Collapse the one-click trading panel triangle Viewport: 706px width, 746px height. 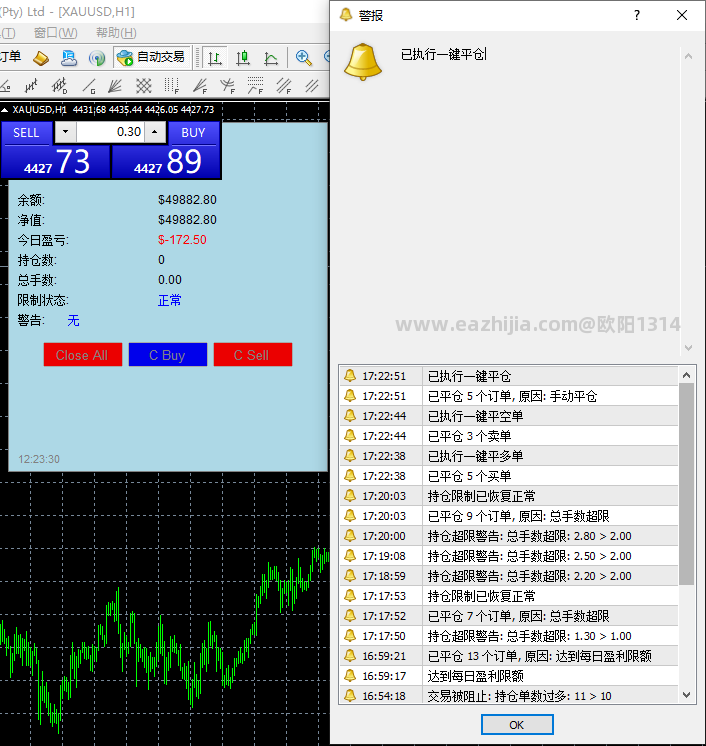click(x=5, y=110)
